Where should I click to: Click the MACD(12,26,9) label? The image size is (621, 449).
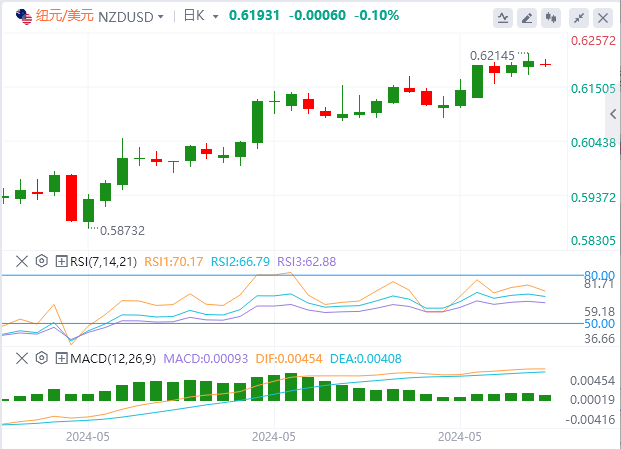[x=113, y=359]
